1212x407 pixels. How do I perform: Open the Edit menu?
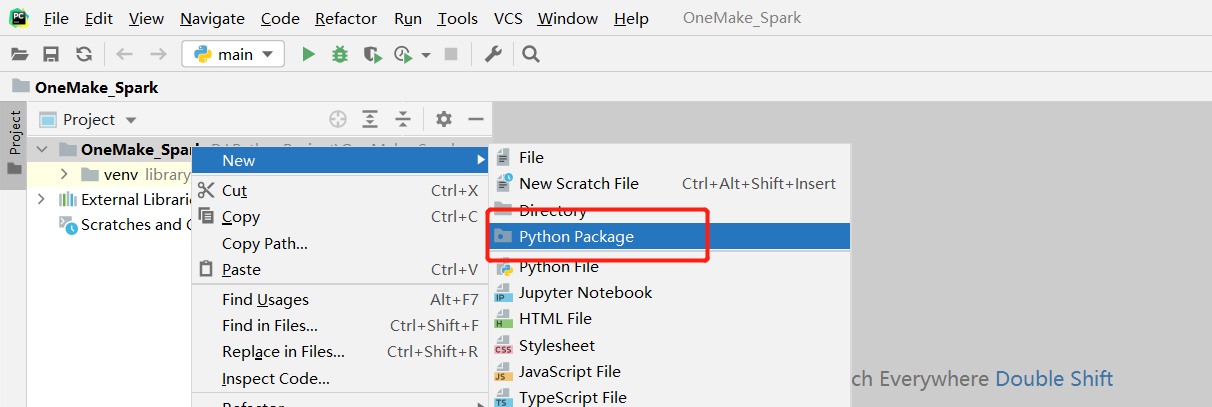[x=99, y=18]
